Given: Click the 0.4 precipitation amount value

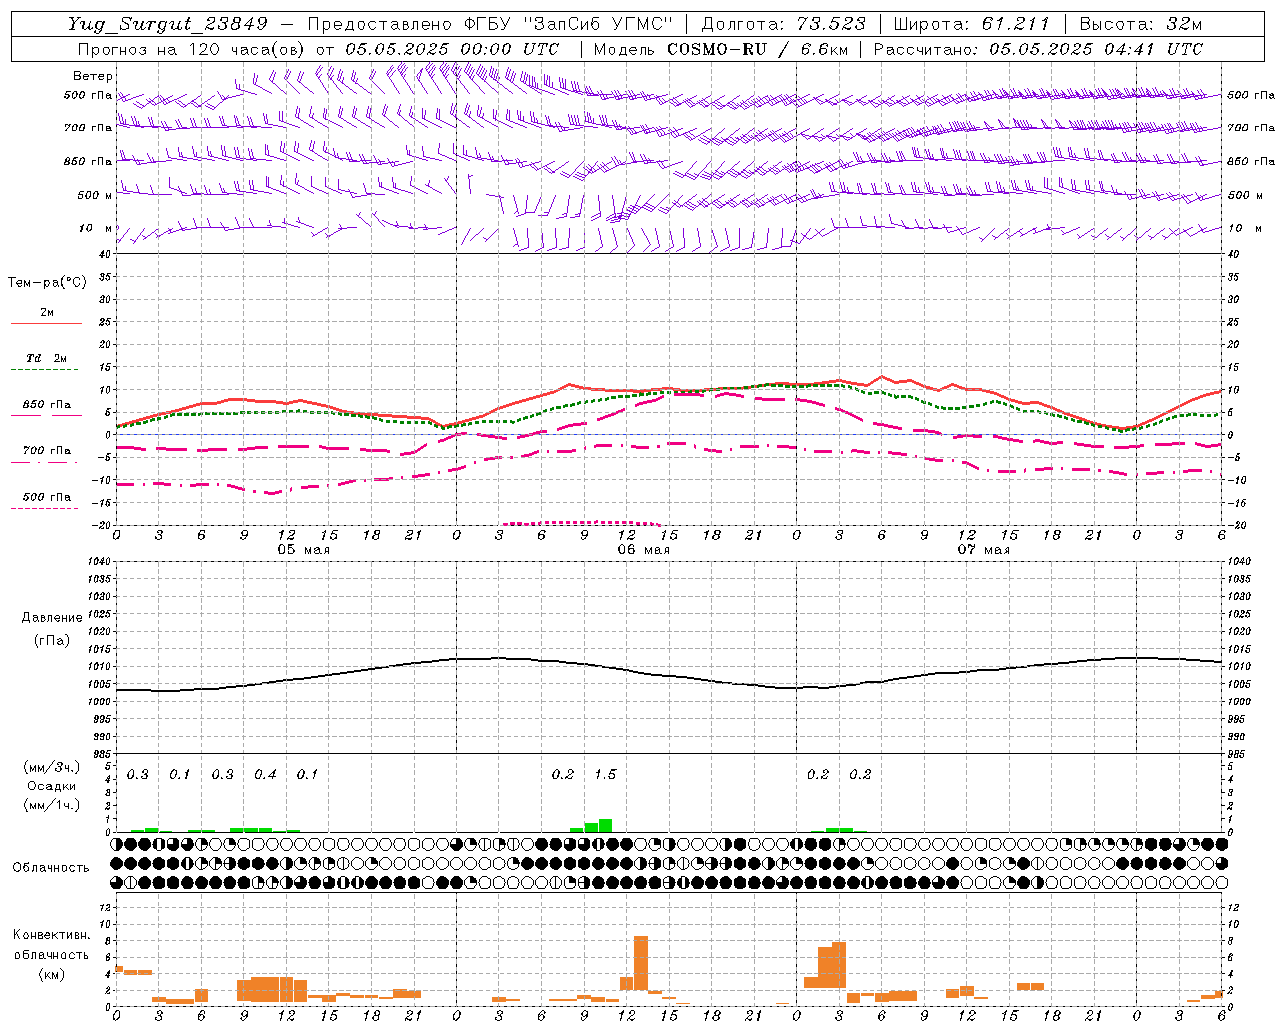Looking at the screenshot, I should click(x=265, y=775).
